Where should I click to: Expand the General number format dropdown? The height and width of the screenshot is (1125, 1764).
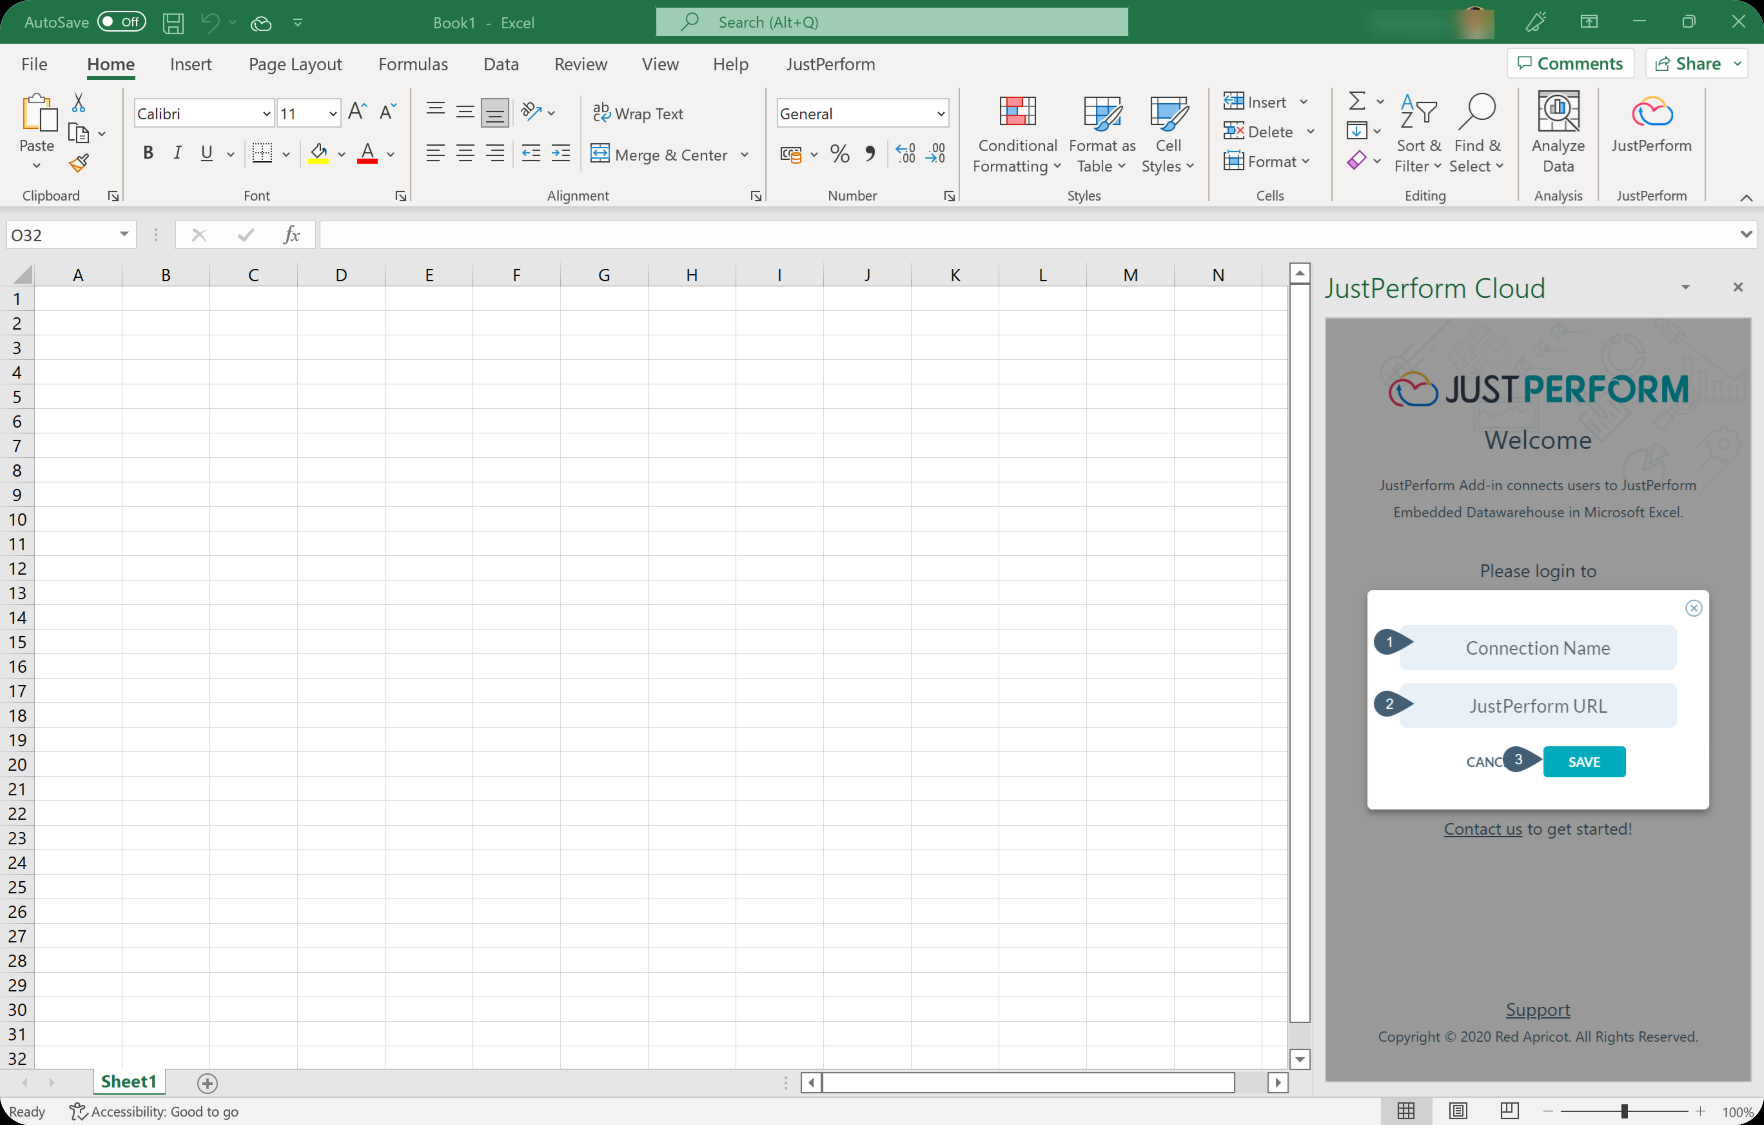click(938, 112)
